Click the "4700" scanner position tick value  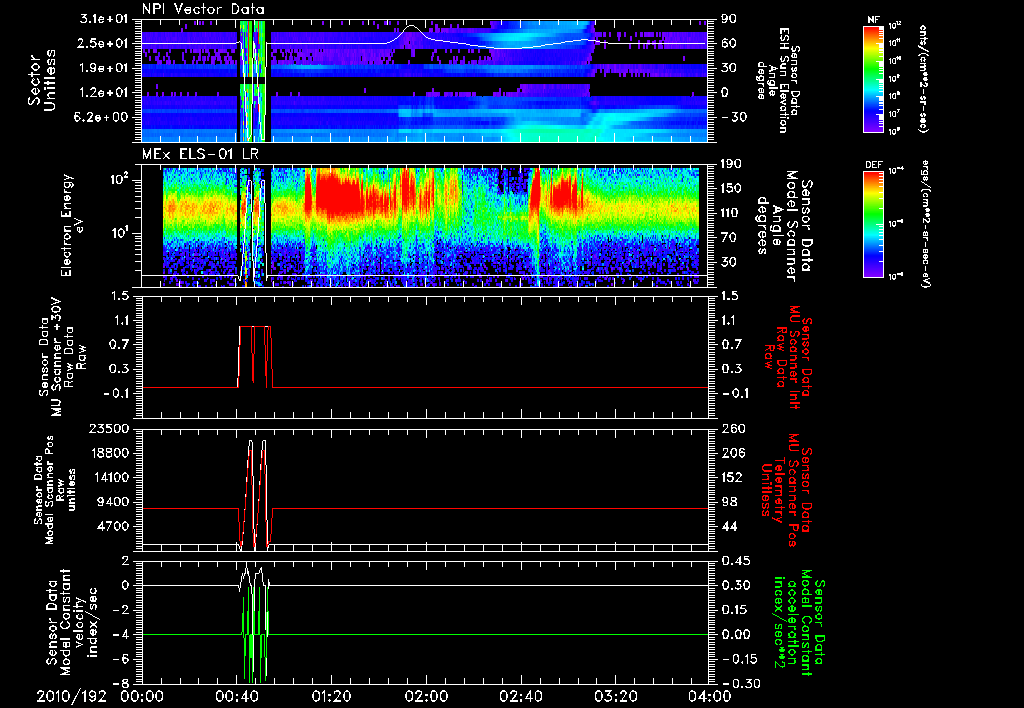[113, 526]
